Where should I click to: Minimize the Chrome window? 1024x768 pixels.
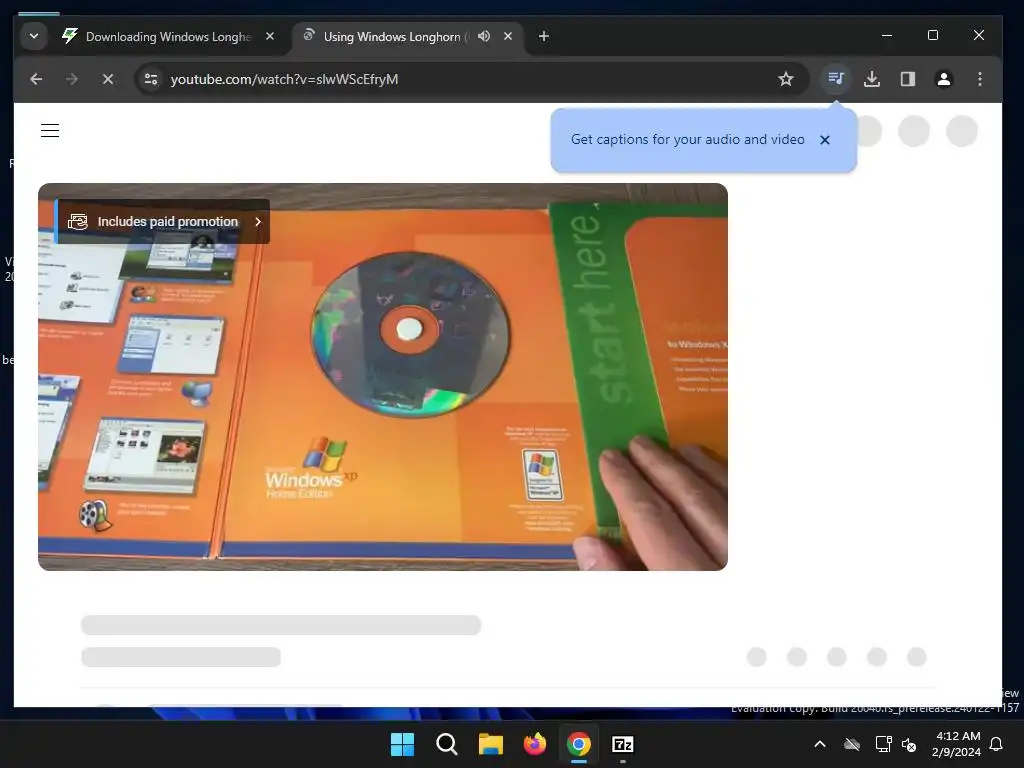[887, 35]
